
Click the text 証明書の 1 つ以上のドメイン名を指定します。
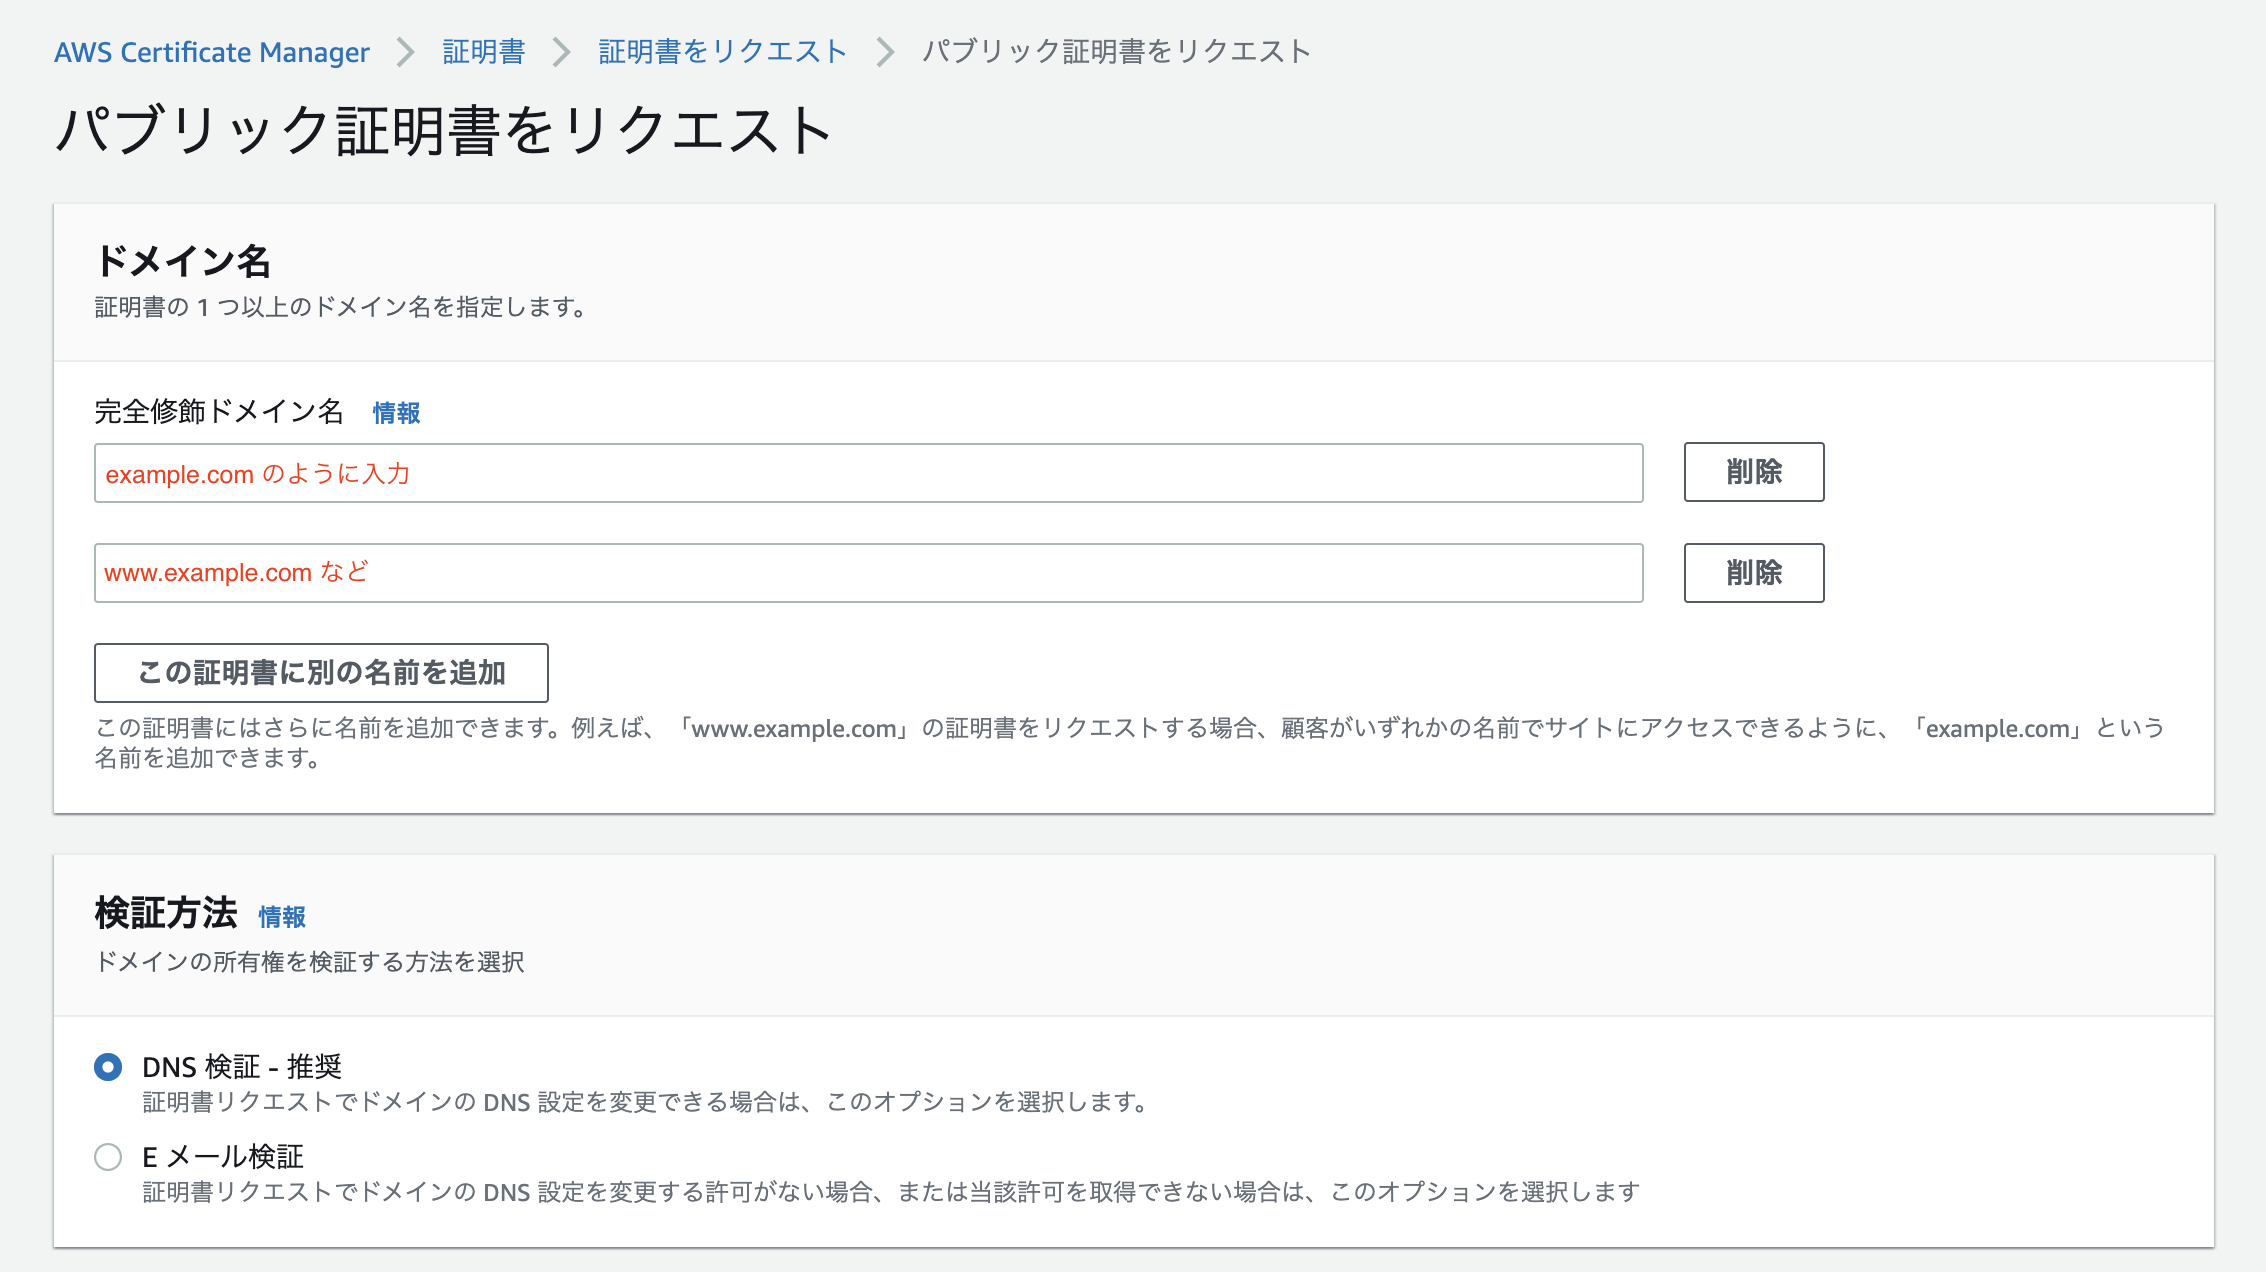click(340, 307)
